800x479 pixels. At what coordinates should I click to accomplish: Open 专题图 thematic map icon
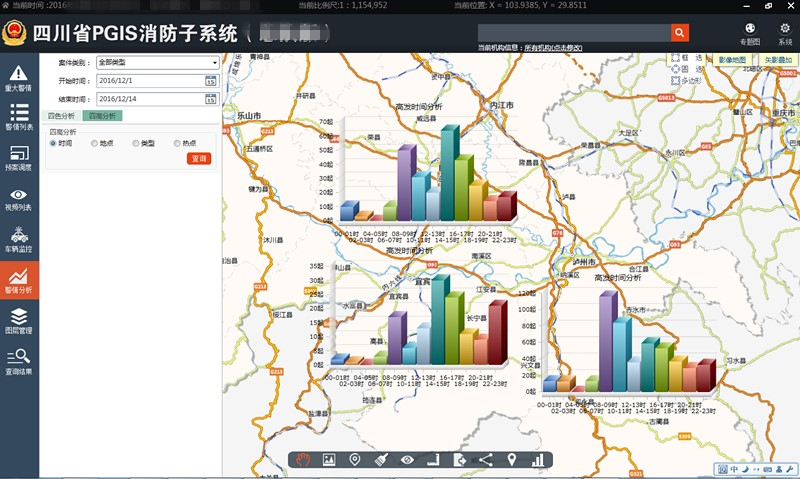click(750, 33)
